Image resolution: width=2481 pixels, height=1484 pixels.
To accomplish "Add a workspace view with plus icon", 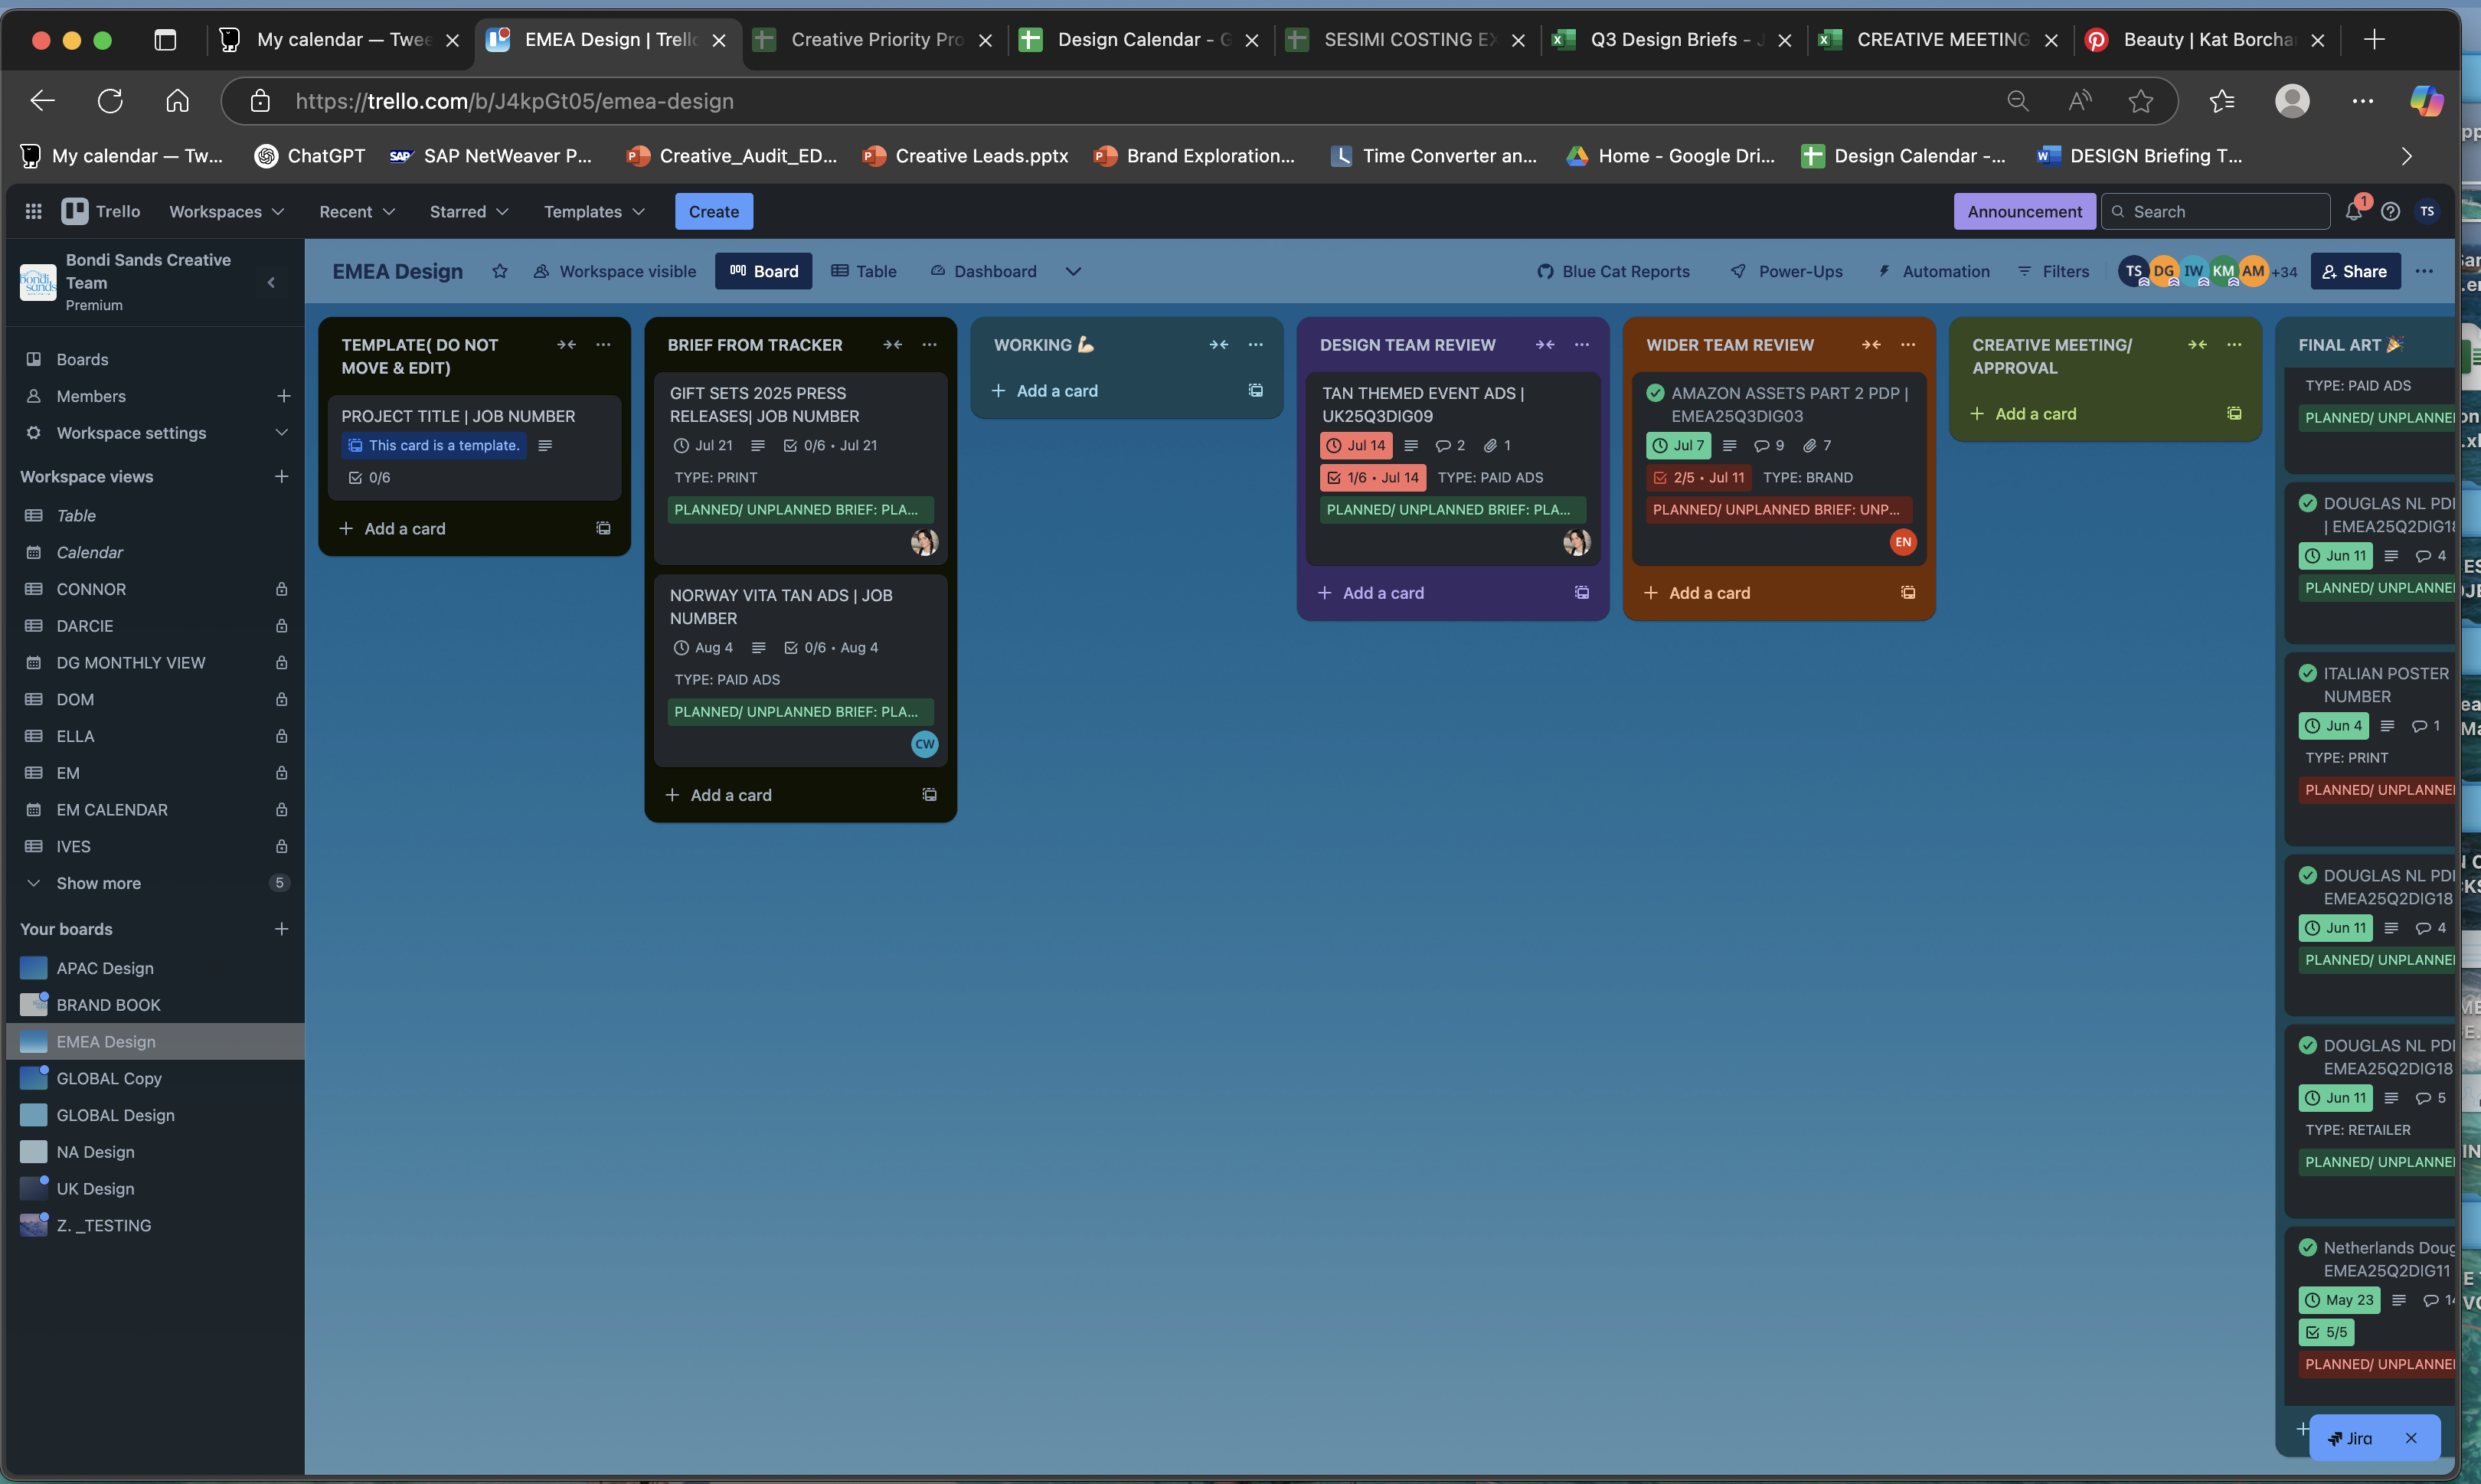I will click(x=282, y=476).
